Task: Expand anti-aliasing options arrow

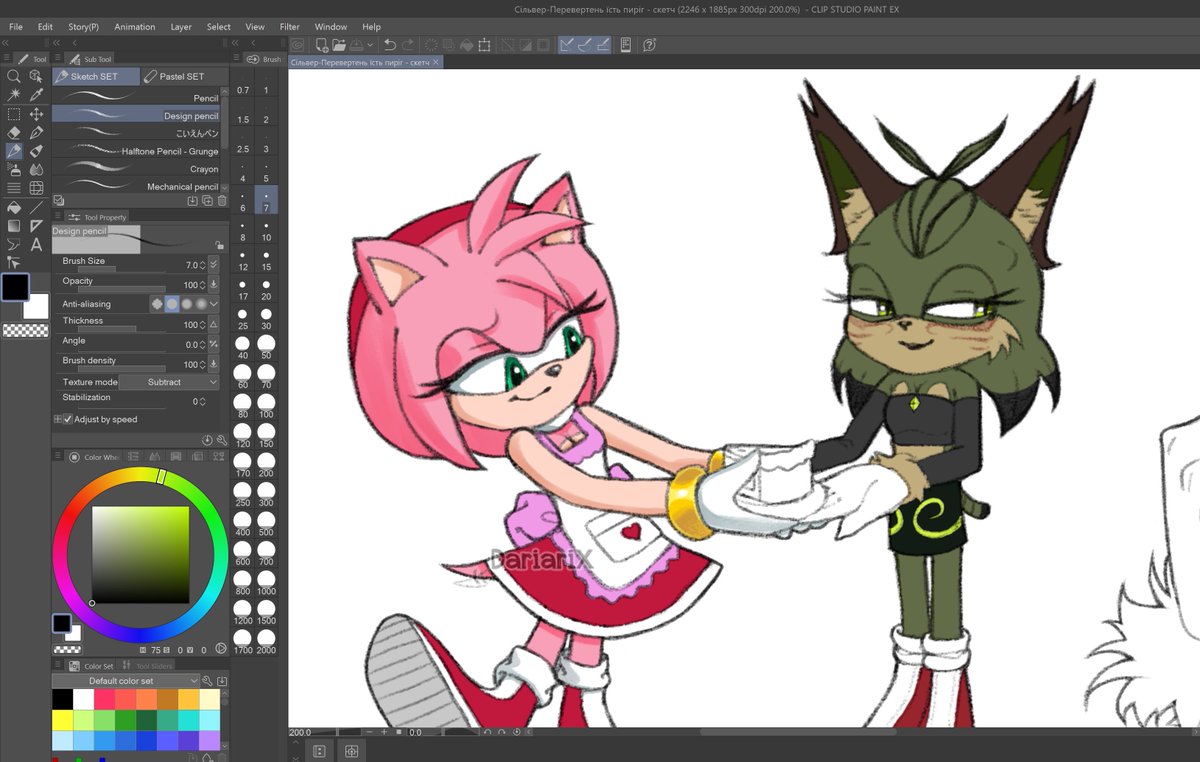Action: click(x=213, y=304)
